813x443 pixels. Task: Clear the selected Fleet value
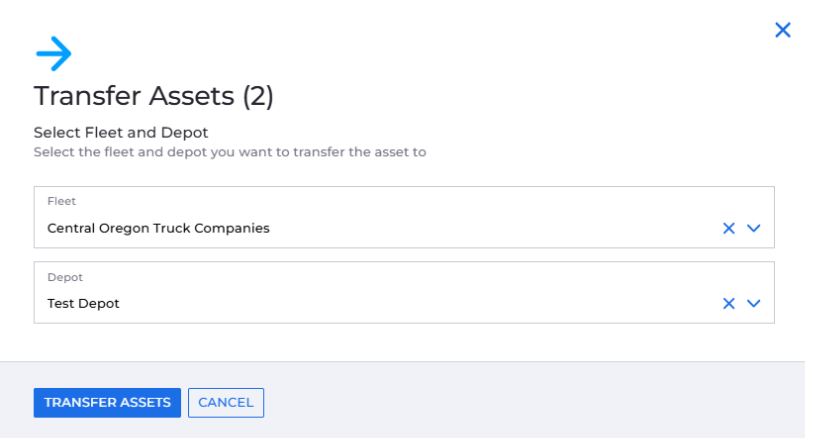pyautogui.click(x=728, y=228)
